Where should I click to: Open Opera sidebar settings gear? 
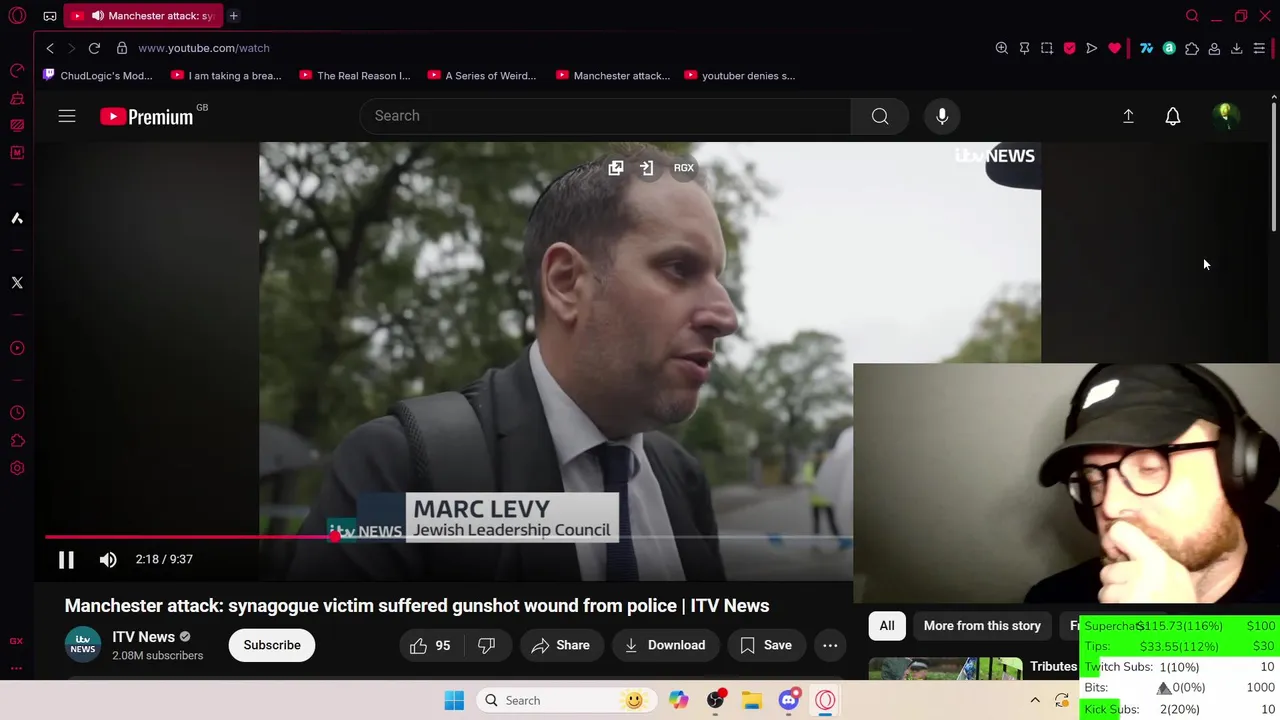point(17,467)
